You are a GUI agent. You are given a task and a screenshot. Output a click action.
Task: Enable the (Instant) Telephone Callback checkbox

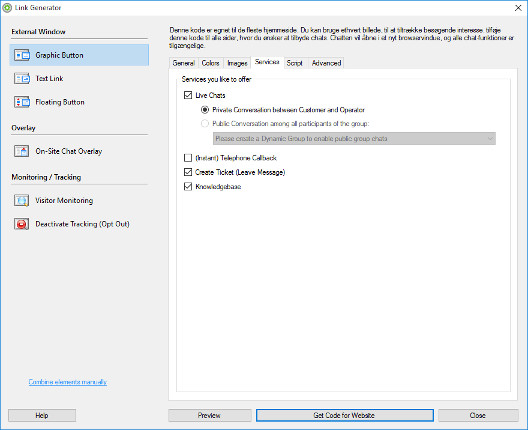pos(188,158)
